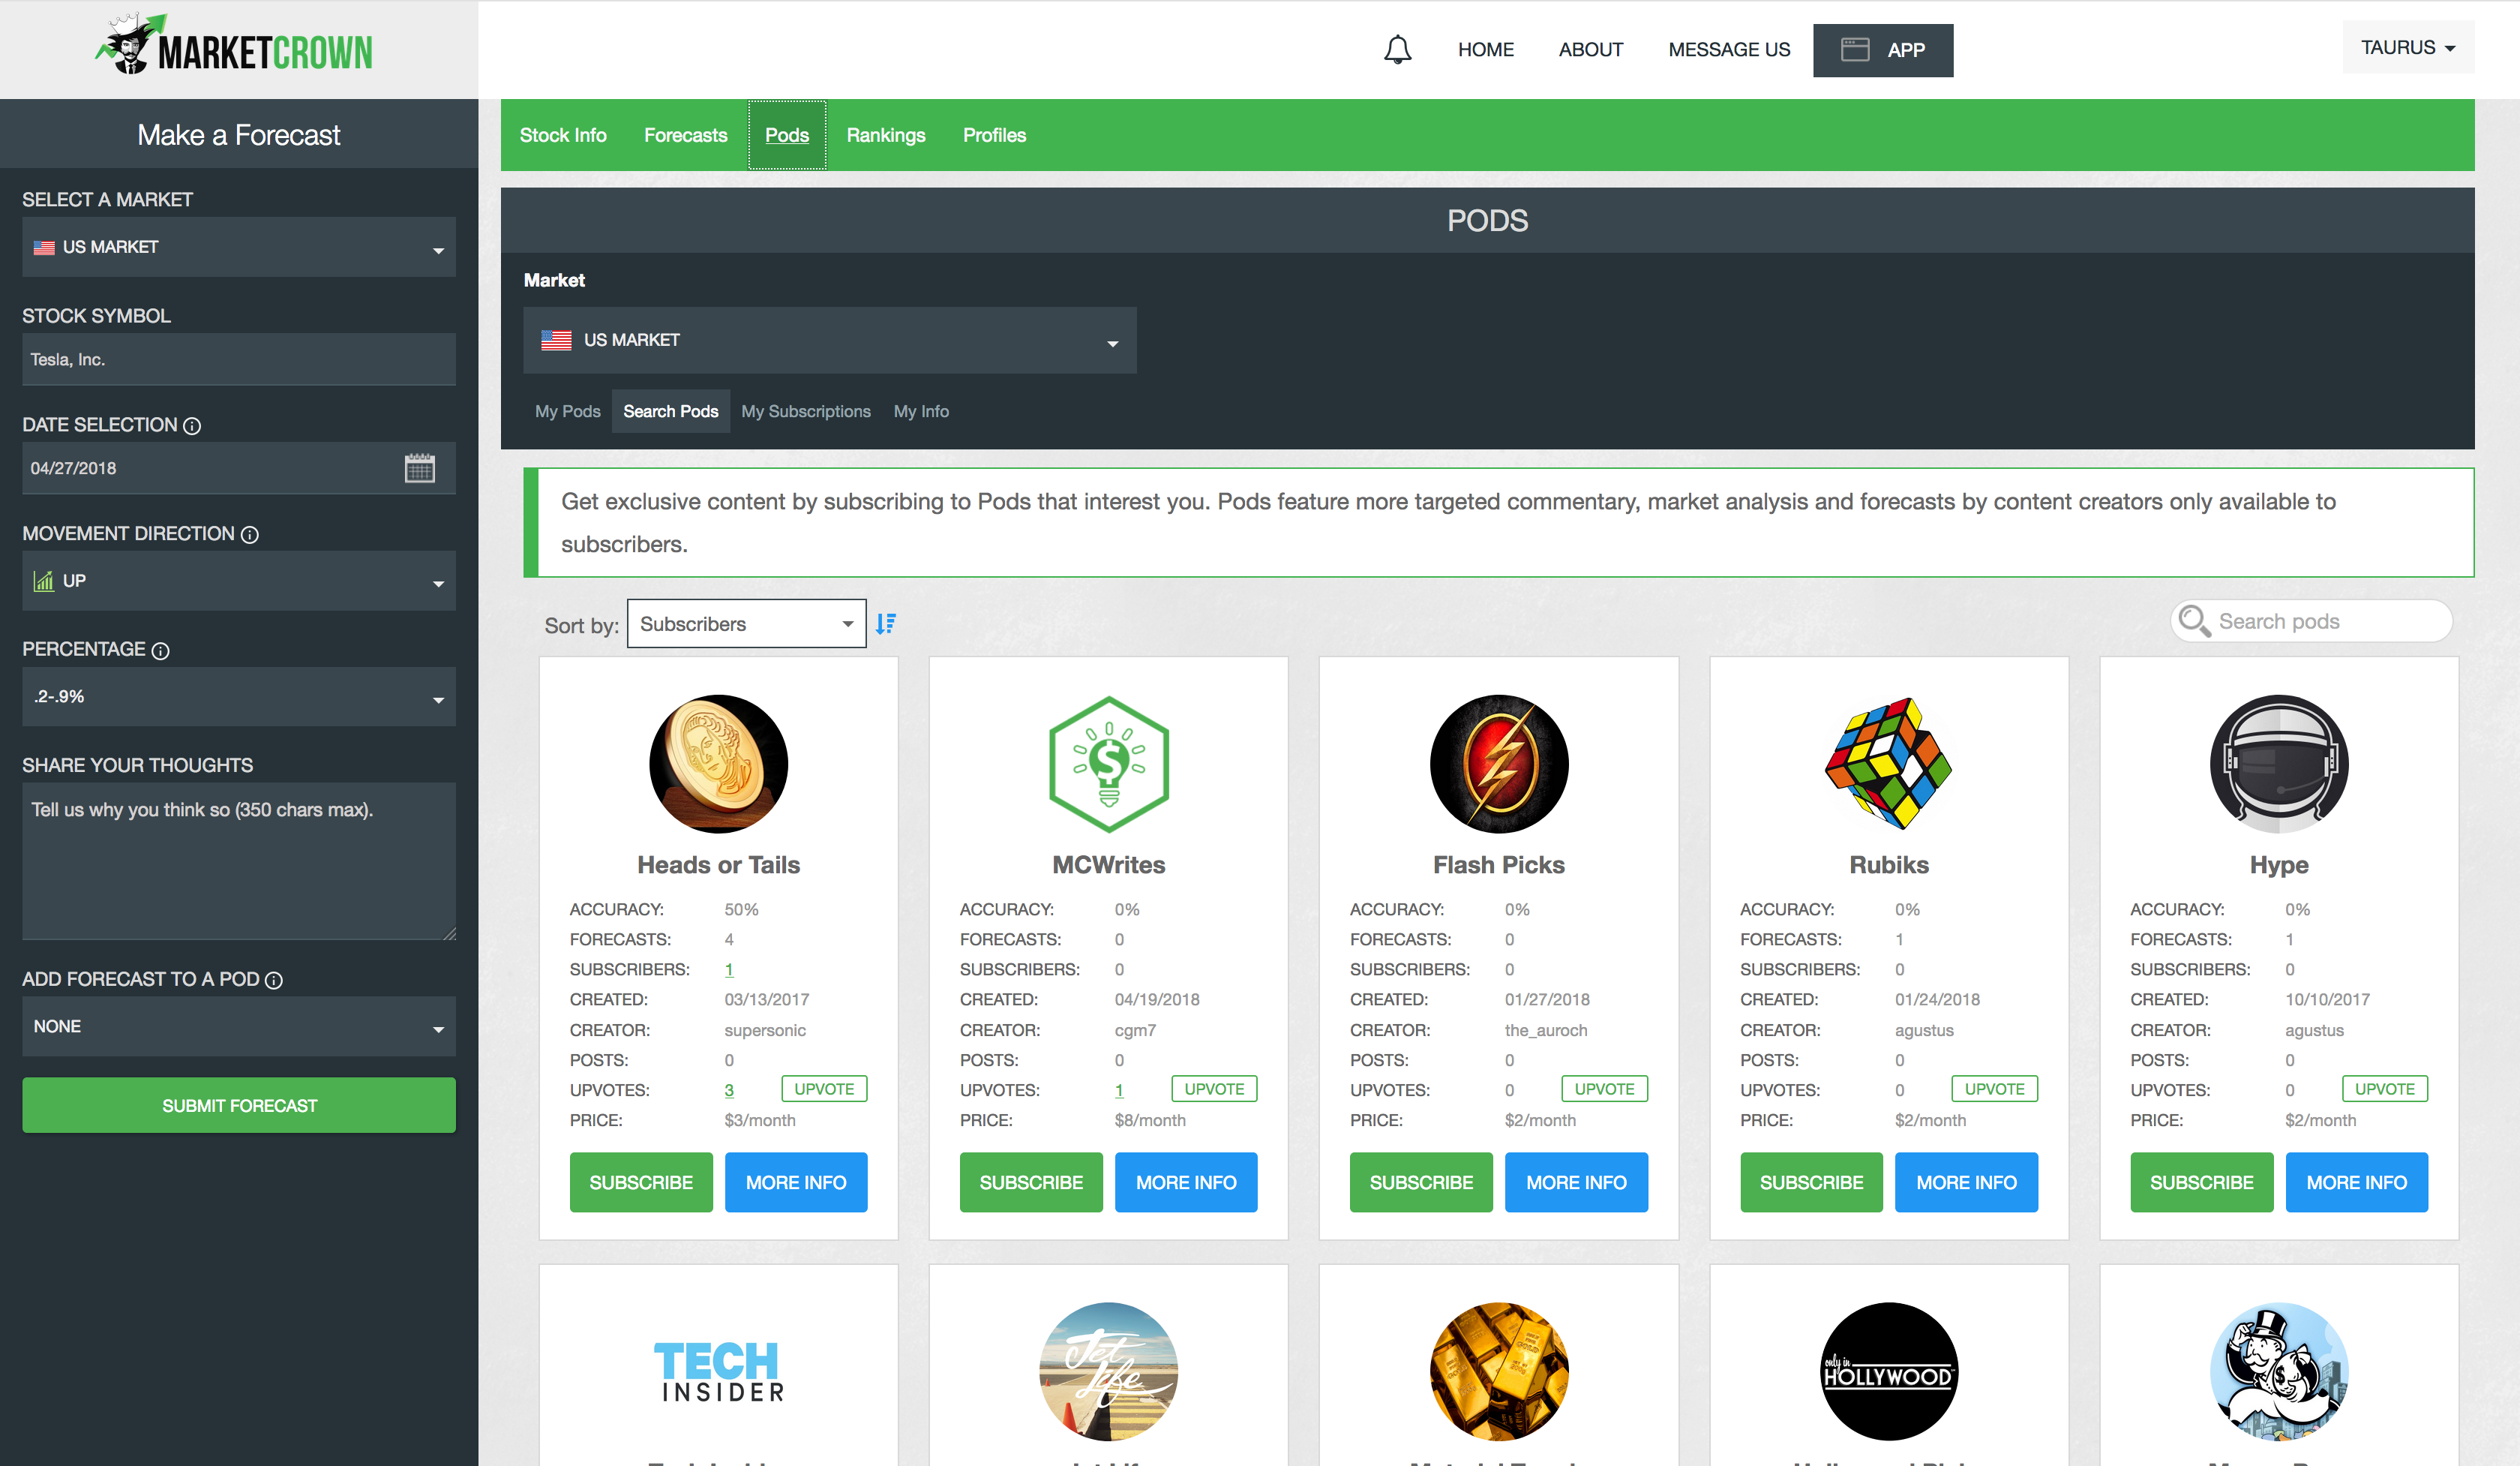Toggle the sort order icon
The image size is (2520, 1466).
point(886,624)
